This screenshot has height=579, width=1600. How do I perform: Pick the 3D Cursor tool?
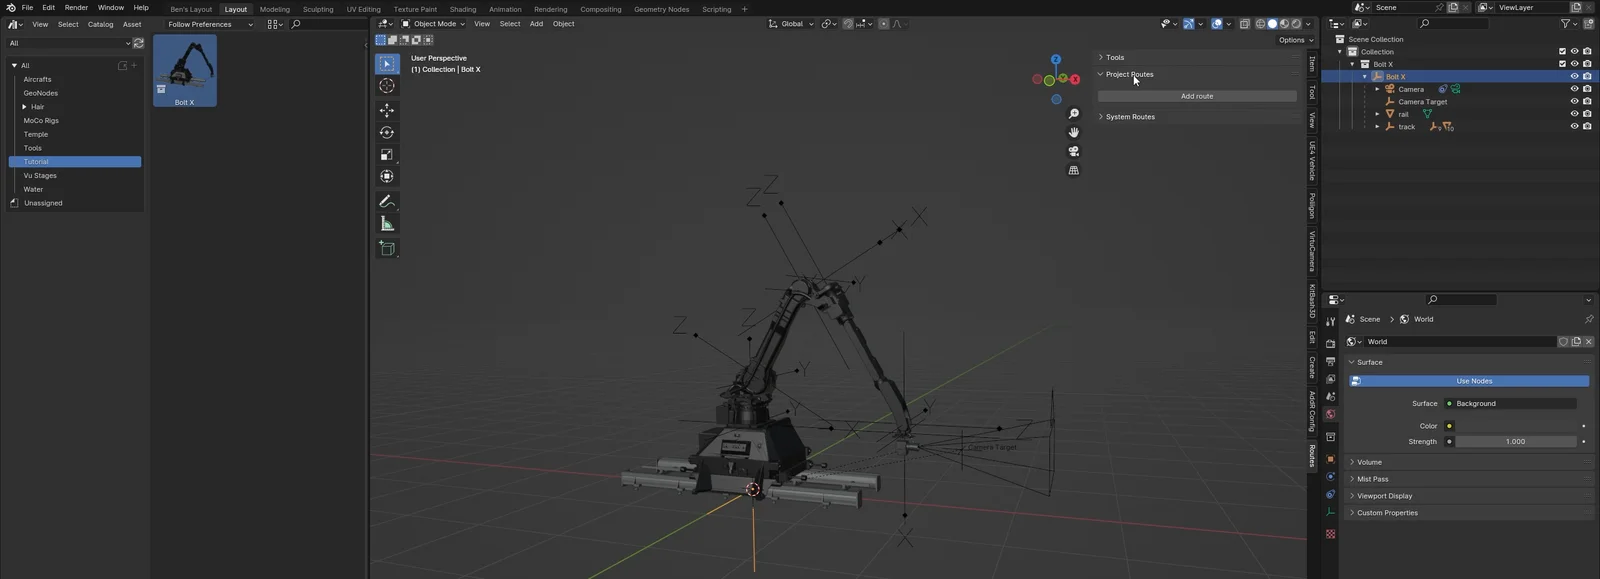coord(387,86)
